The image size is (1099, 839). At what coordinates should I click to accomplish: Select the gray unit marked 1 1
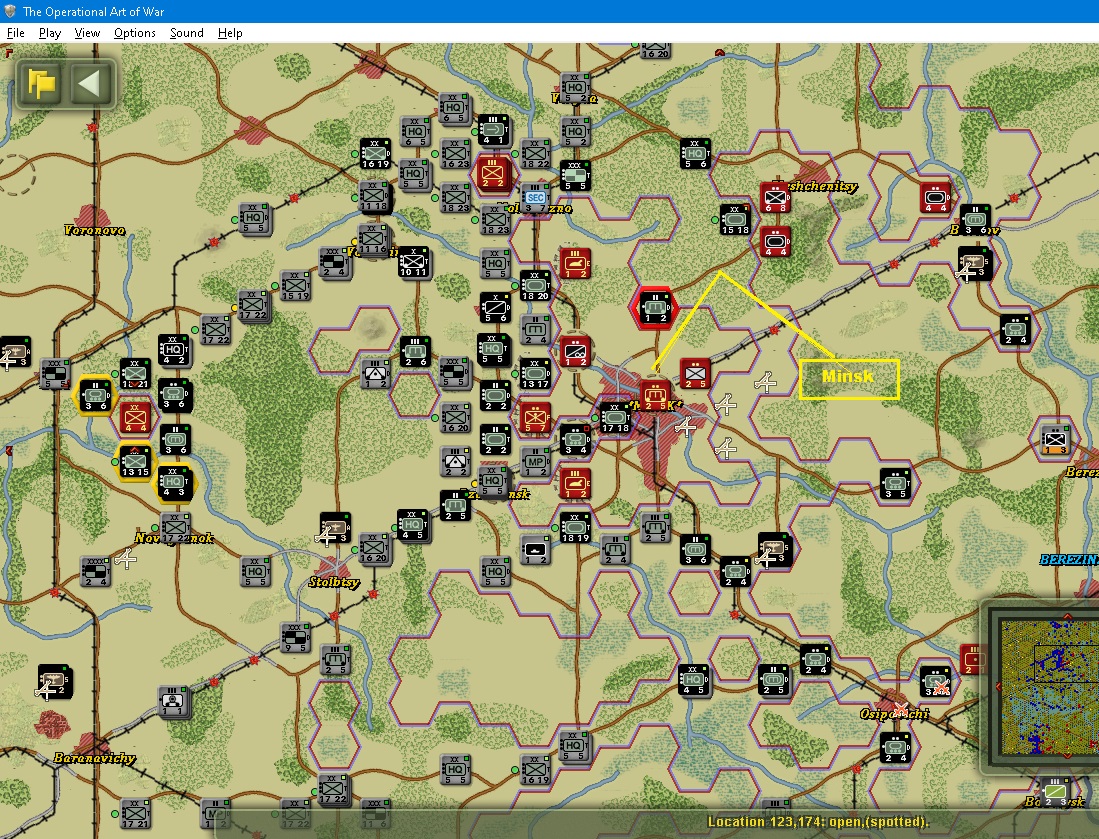[172, 701]
